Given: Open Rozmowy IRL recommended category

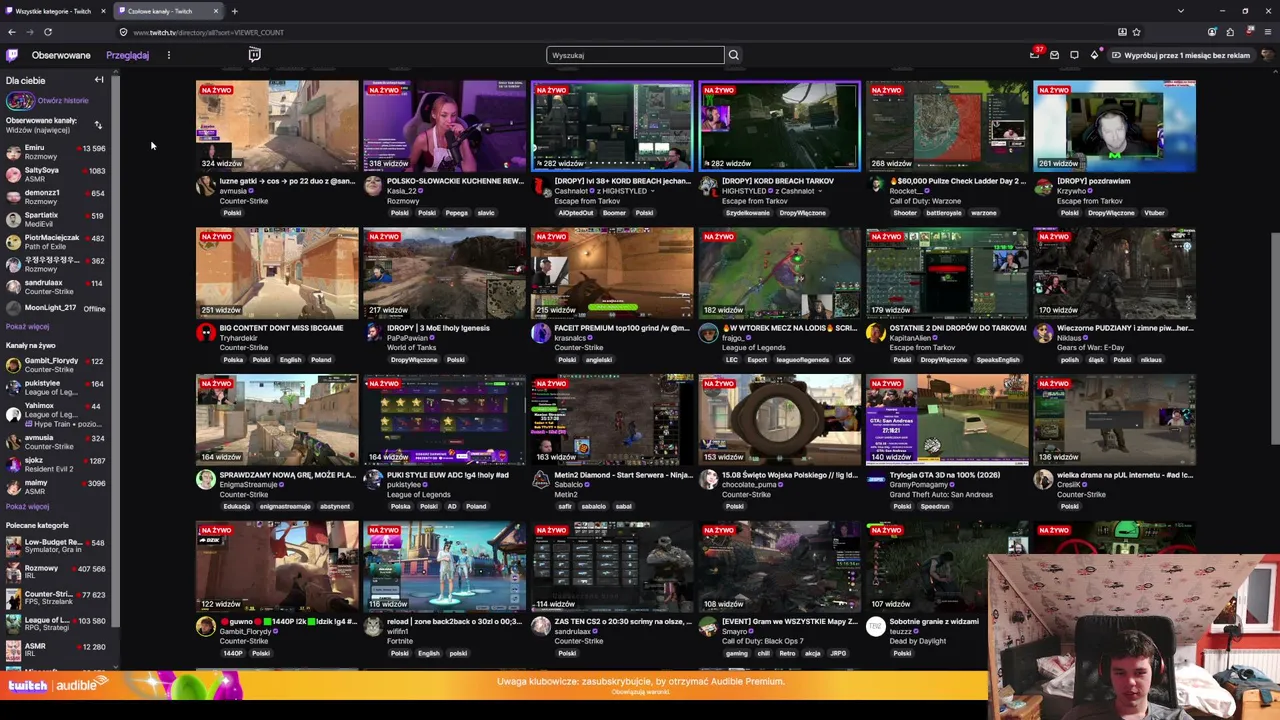Looking at the screenshot, I should pyautogui.click(x=56, y=572).
